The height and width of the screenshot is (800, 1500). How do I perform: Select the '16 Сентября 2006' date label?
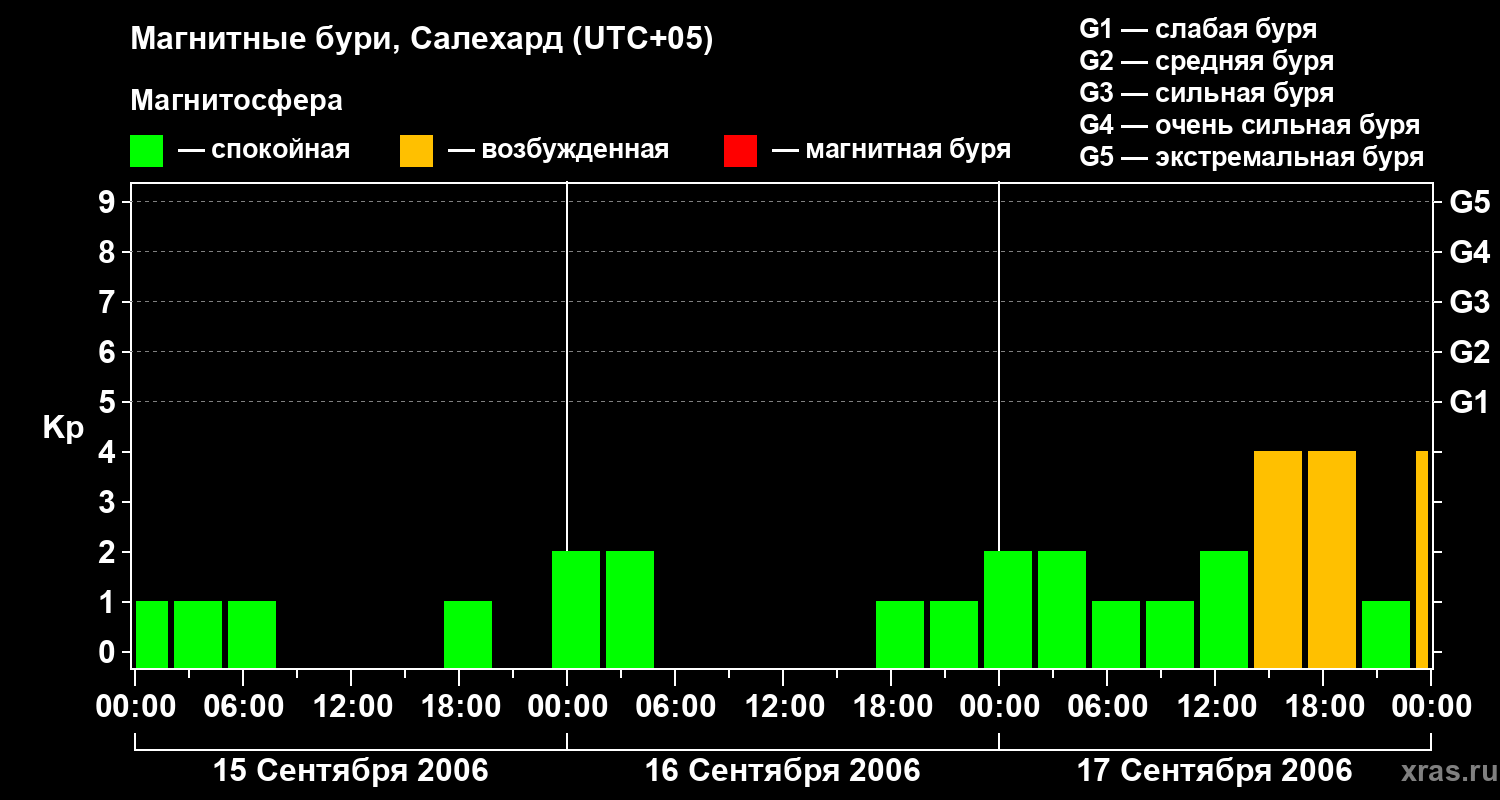(783, 771)
